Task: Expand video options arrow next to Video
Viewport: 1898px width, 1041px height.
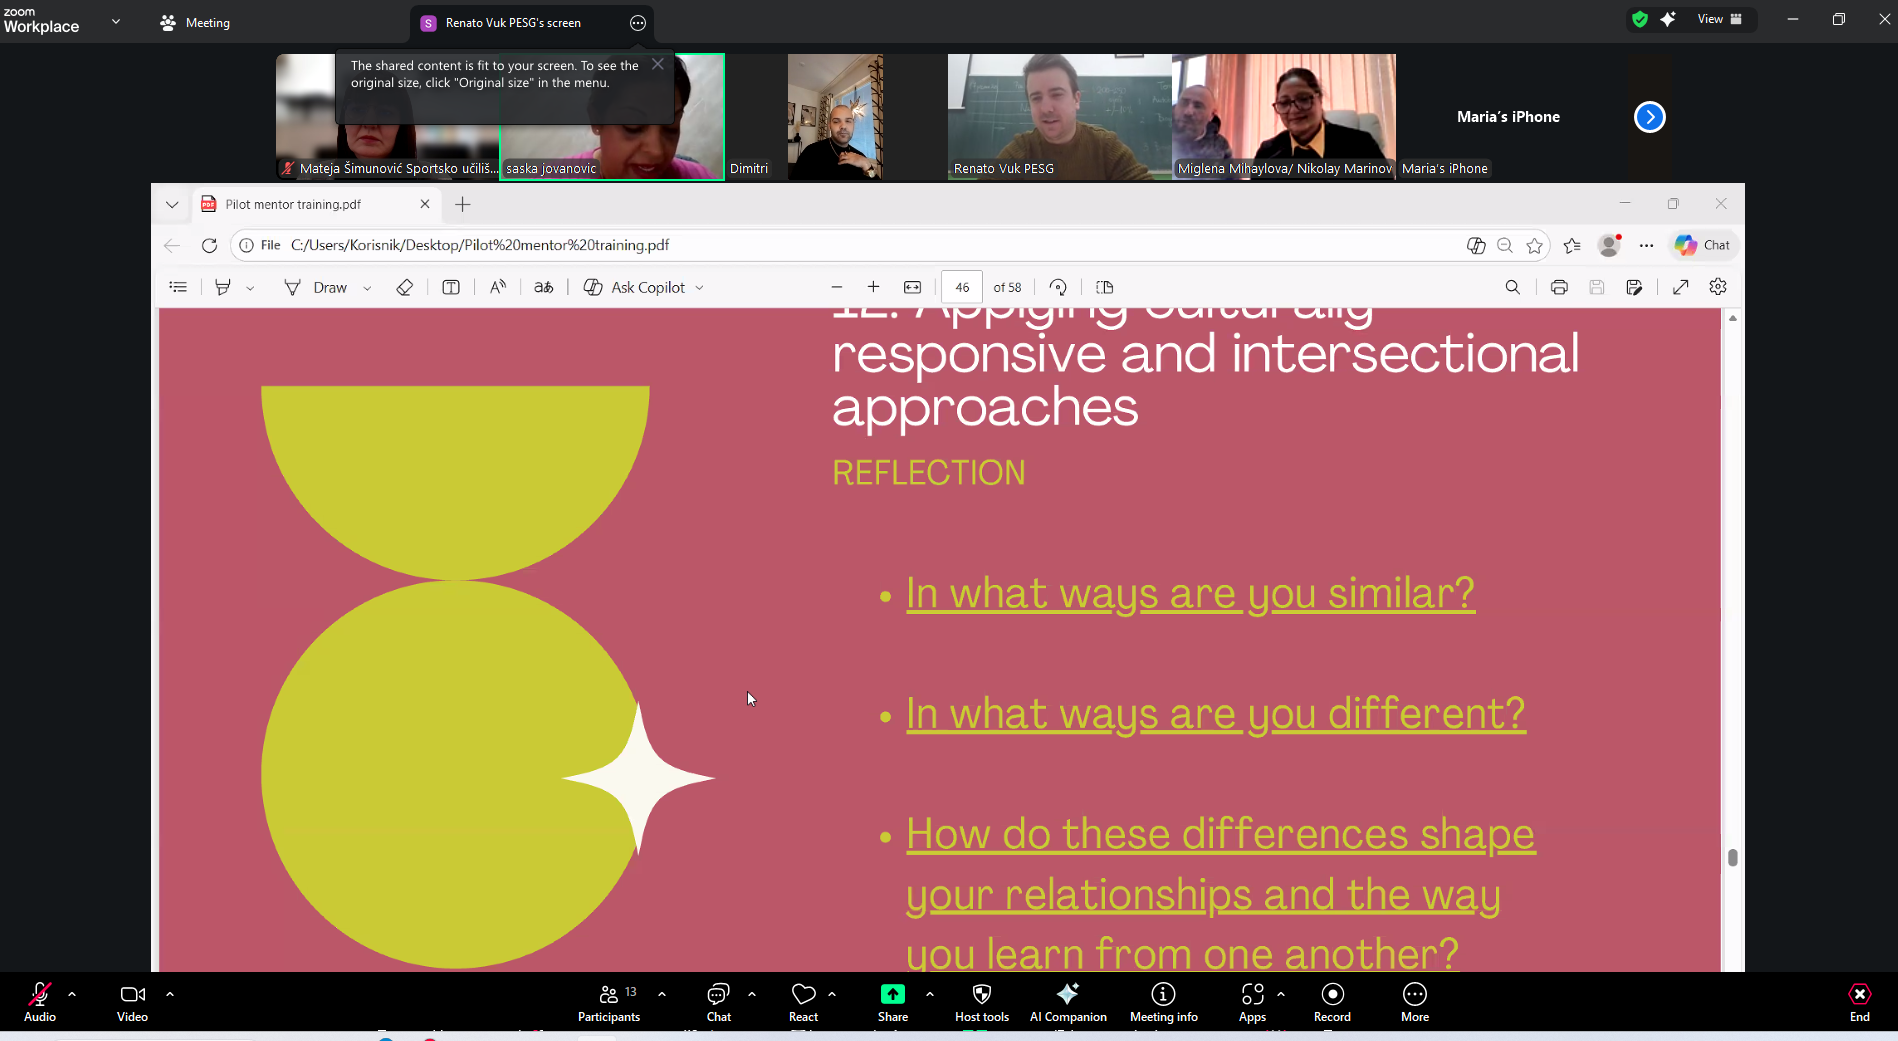Action: click(x=170, y=994)
